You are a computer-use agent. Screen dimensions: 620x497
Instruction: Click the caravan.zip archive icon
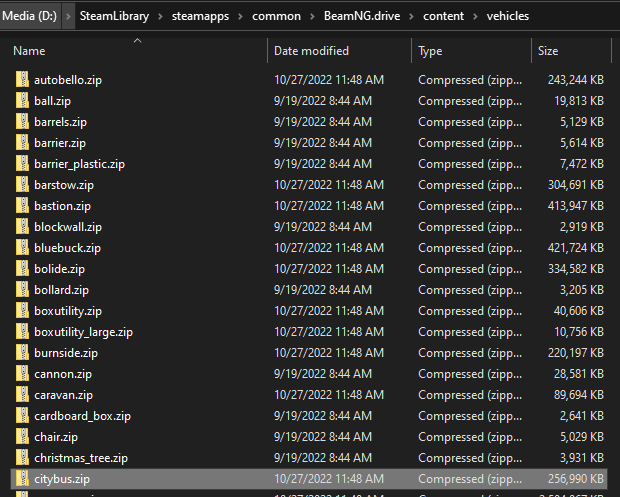[x=23, y=394]
